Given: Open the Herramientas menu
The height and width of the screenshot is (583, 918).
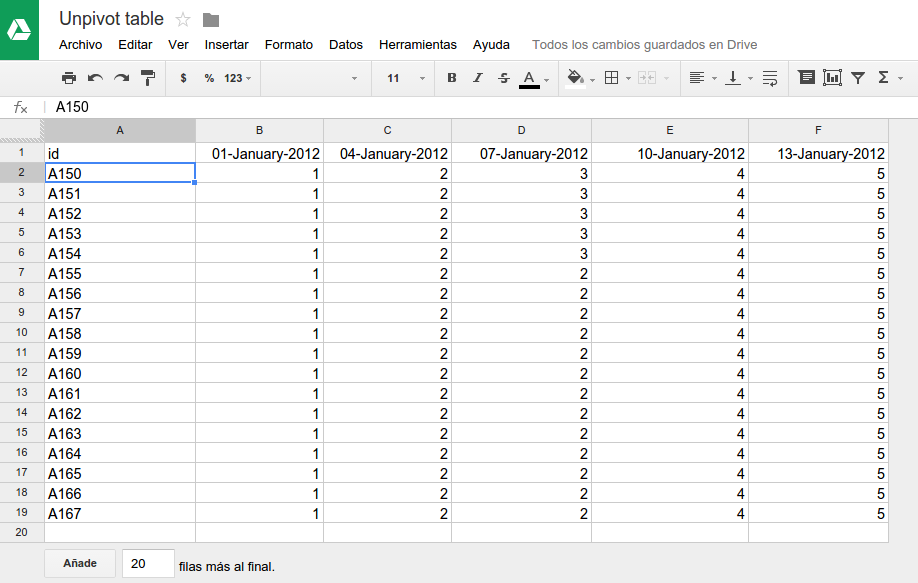Looking at the screenshot, I should tap(417, 45).
